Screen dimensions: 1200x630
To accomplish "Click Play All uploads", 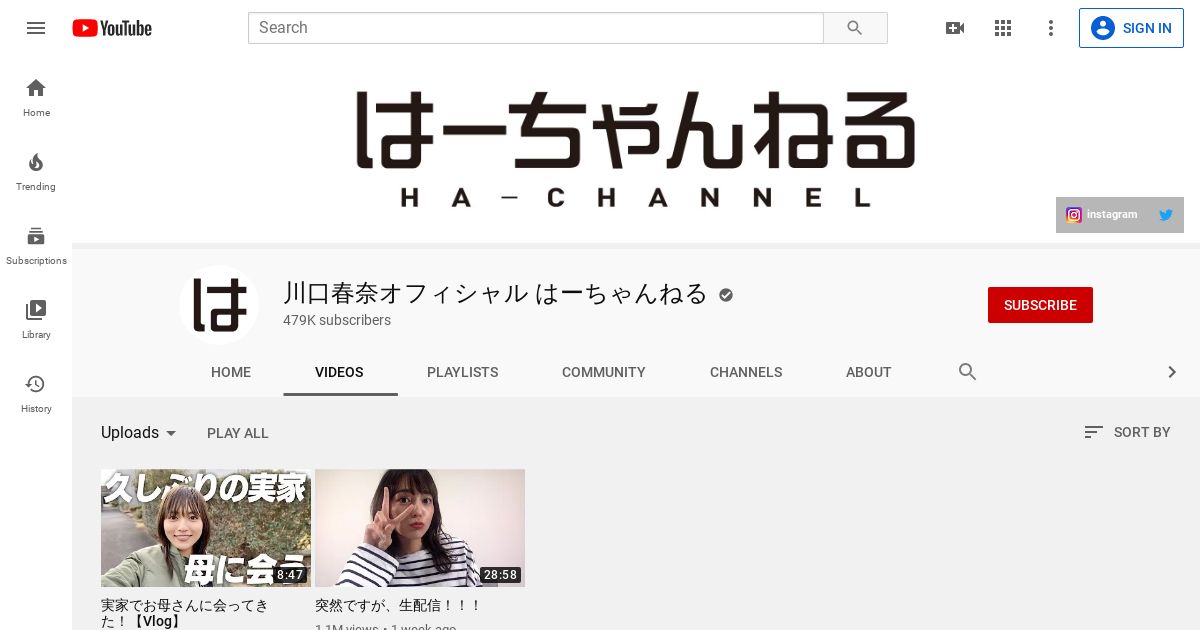I will (238, 433).
